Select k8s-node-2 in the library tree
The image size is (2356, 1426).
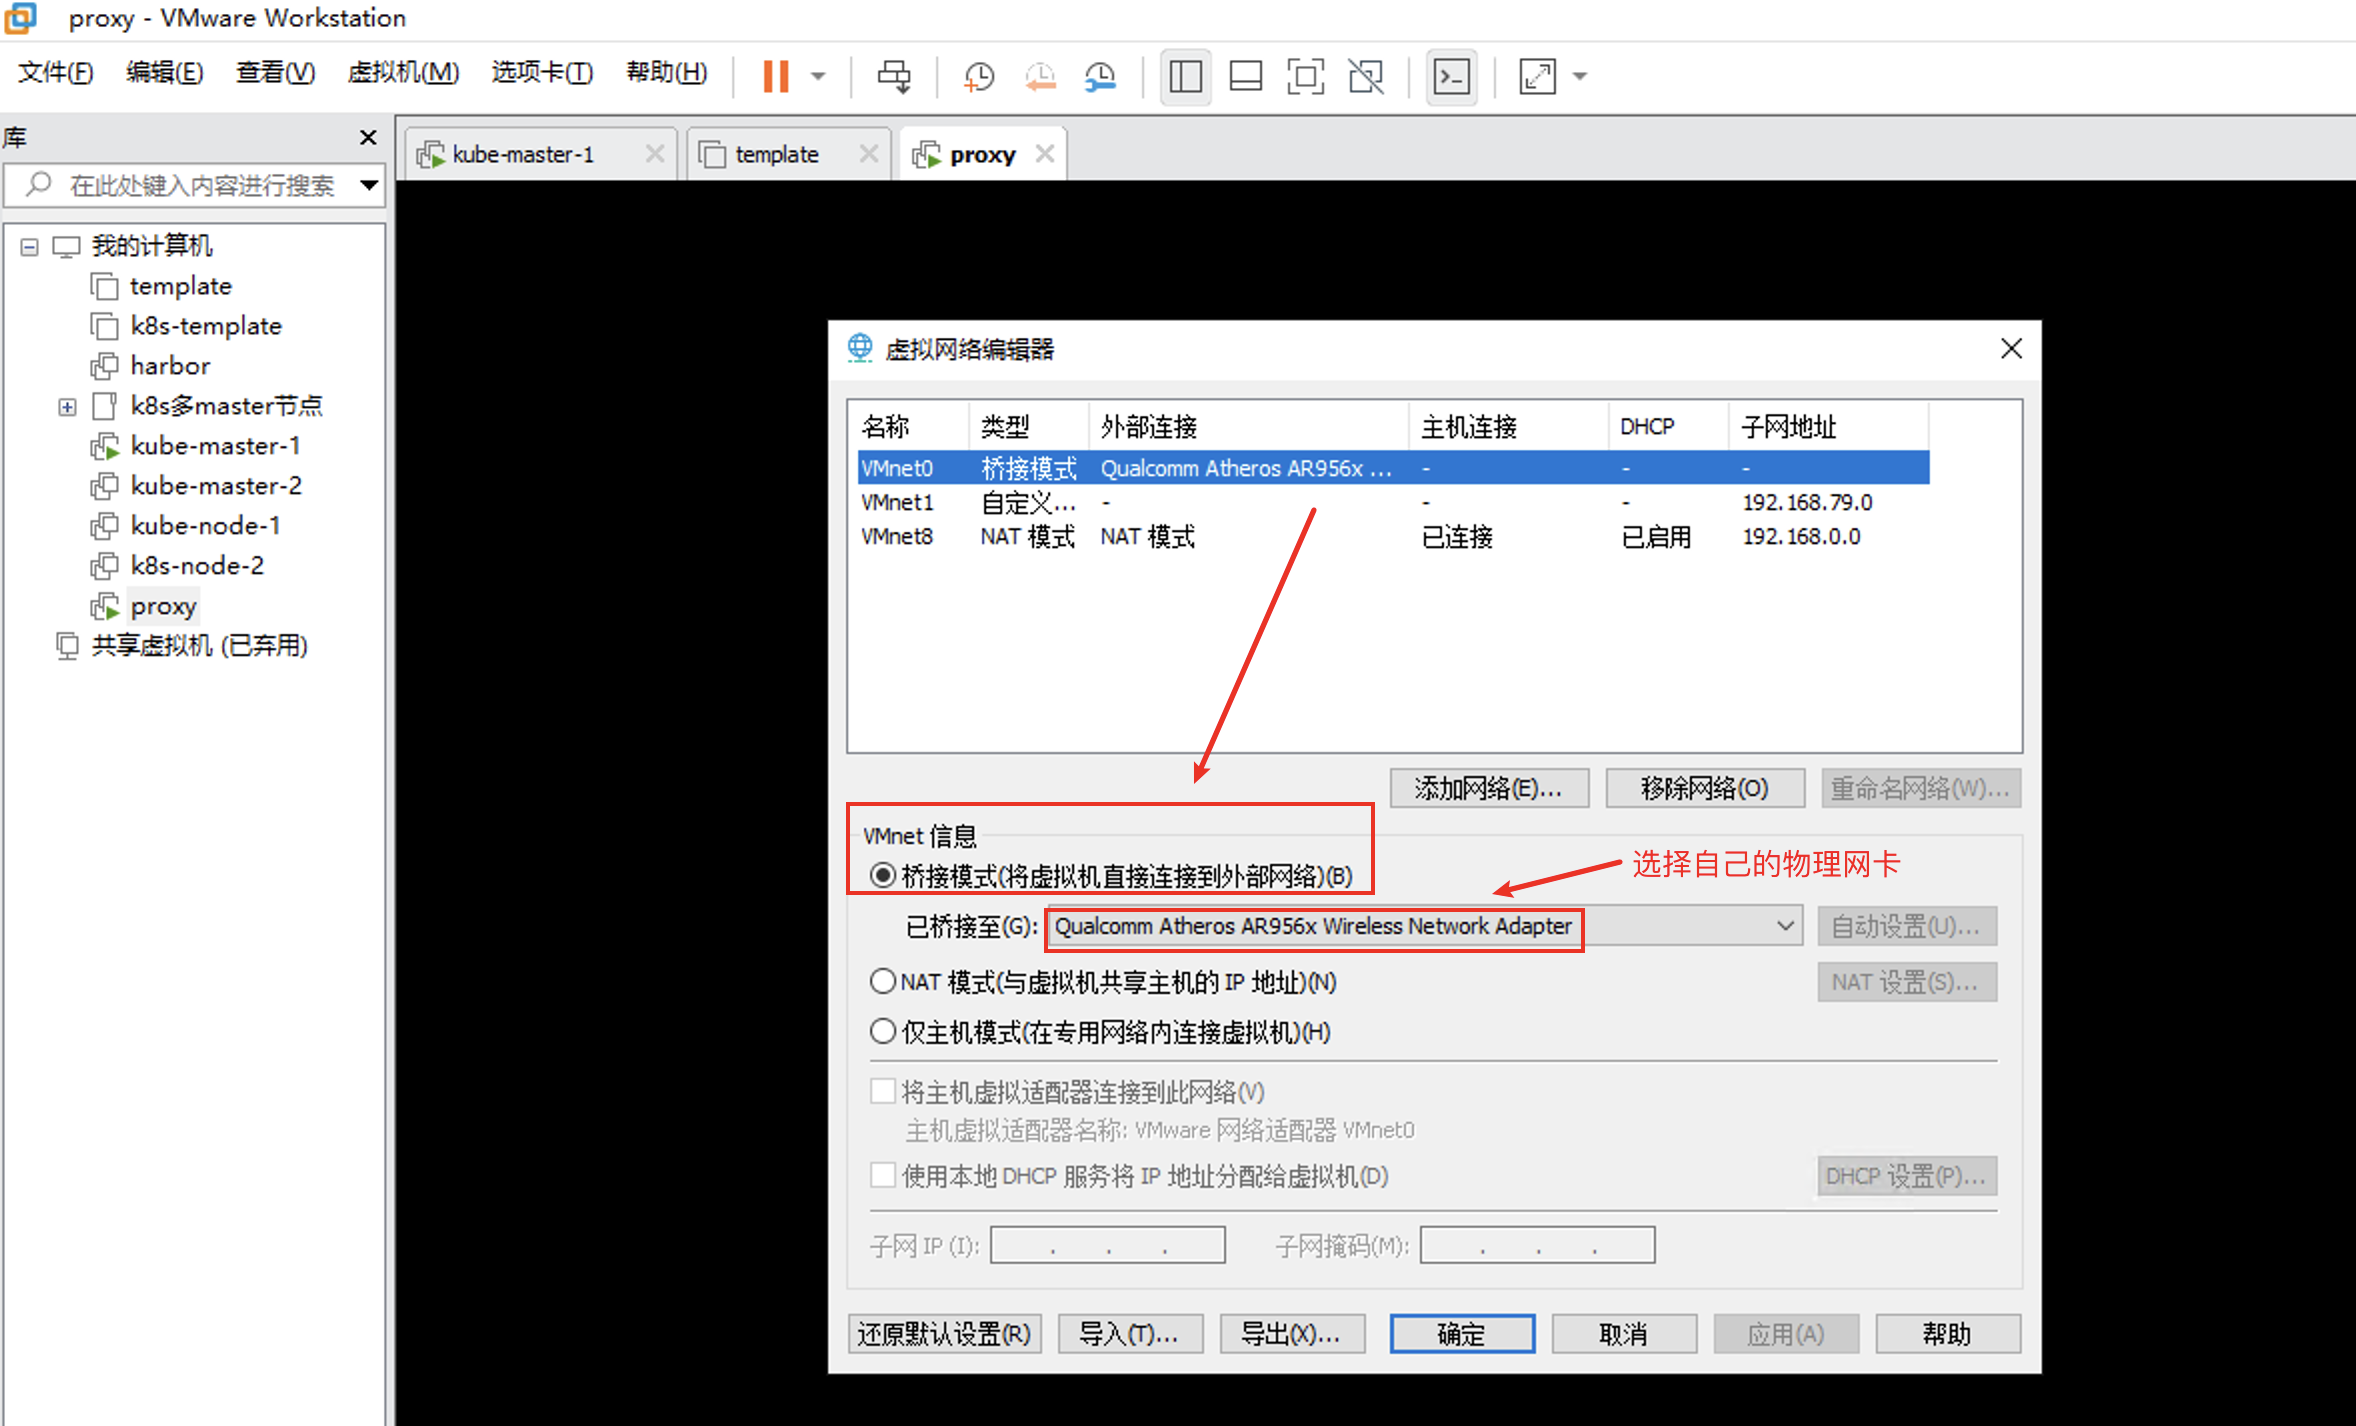(197, 566)
